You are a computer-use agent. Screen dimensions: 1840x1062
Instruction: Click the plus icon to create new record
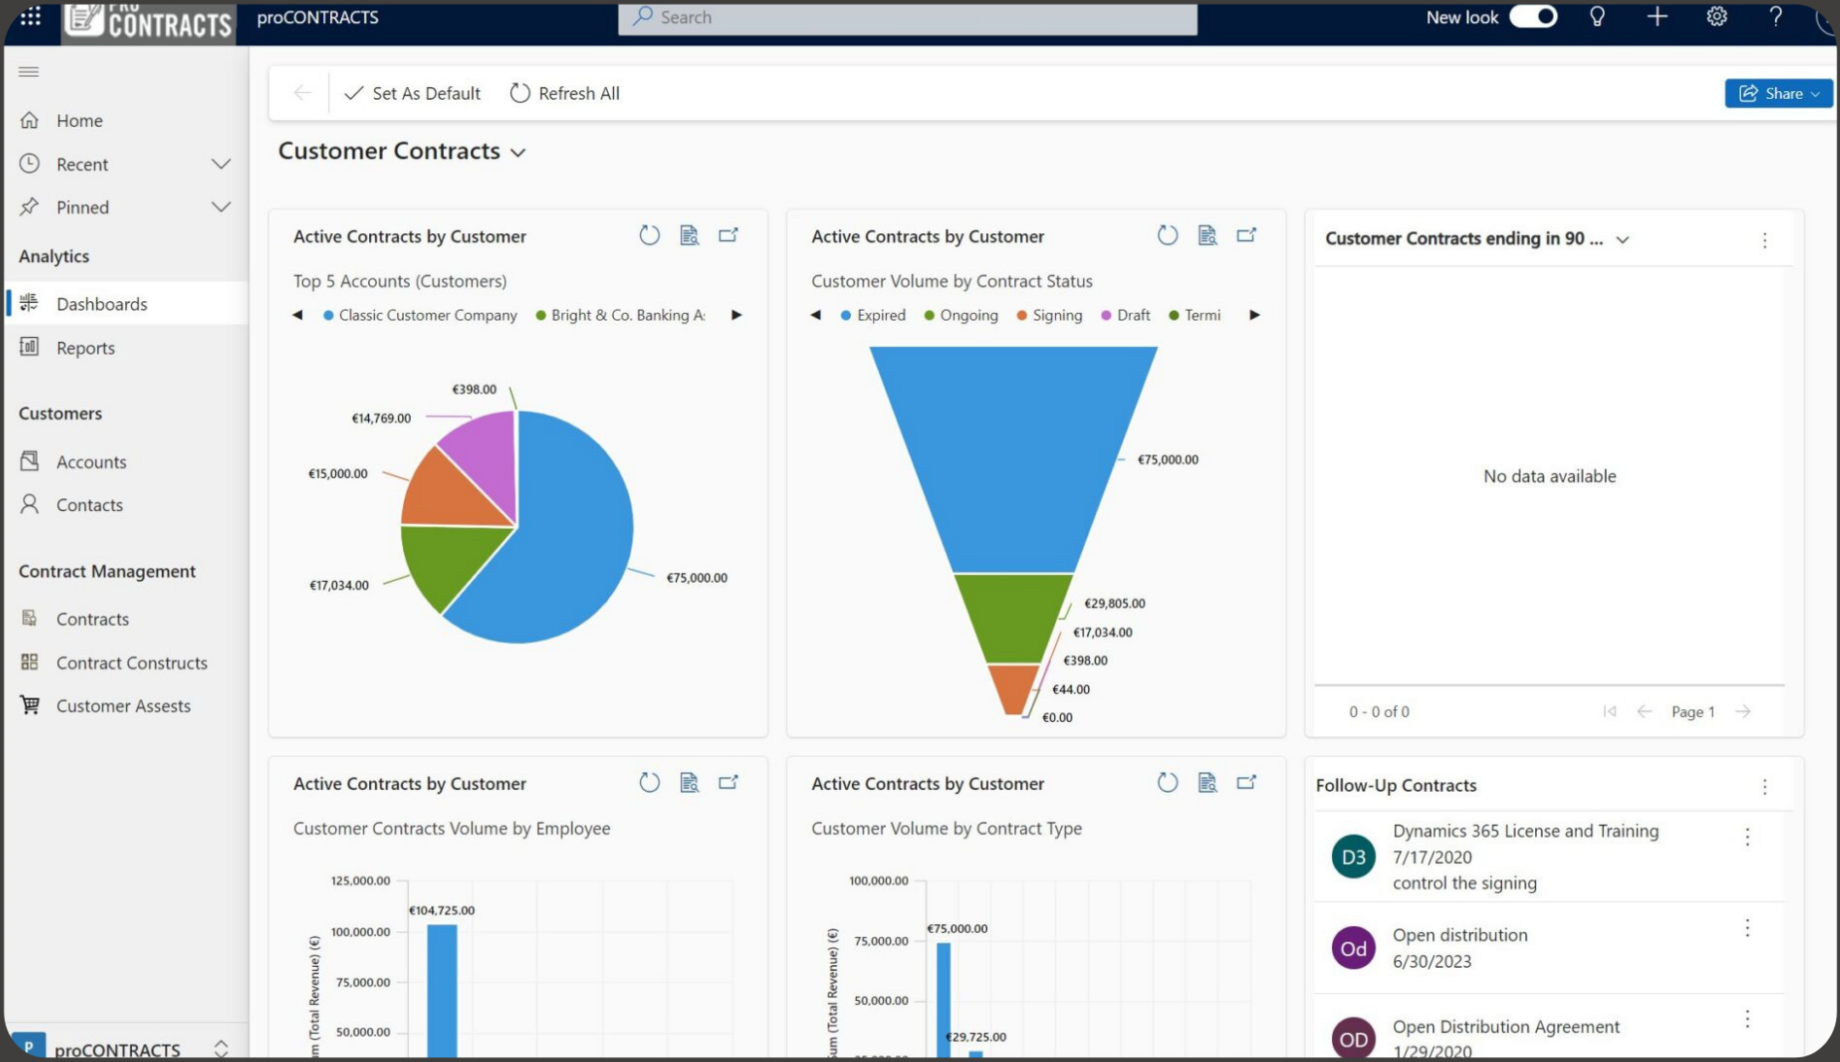(x=1657, y=17)
